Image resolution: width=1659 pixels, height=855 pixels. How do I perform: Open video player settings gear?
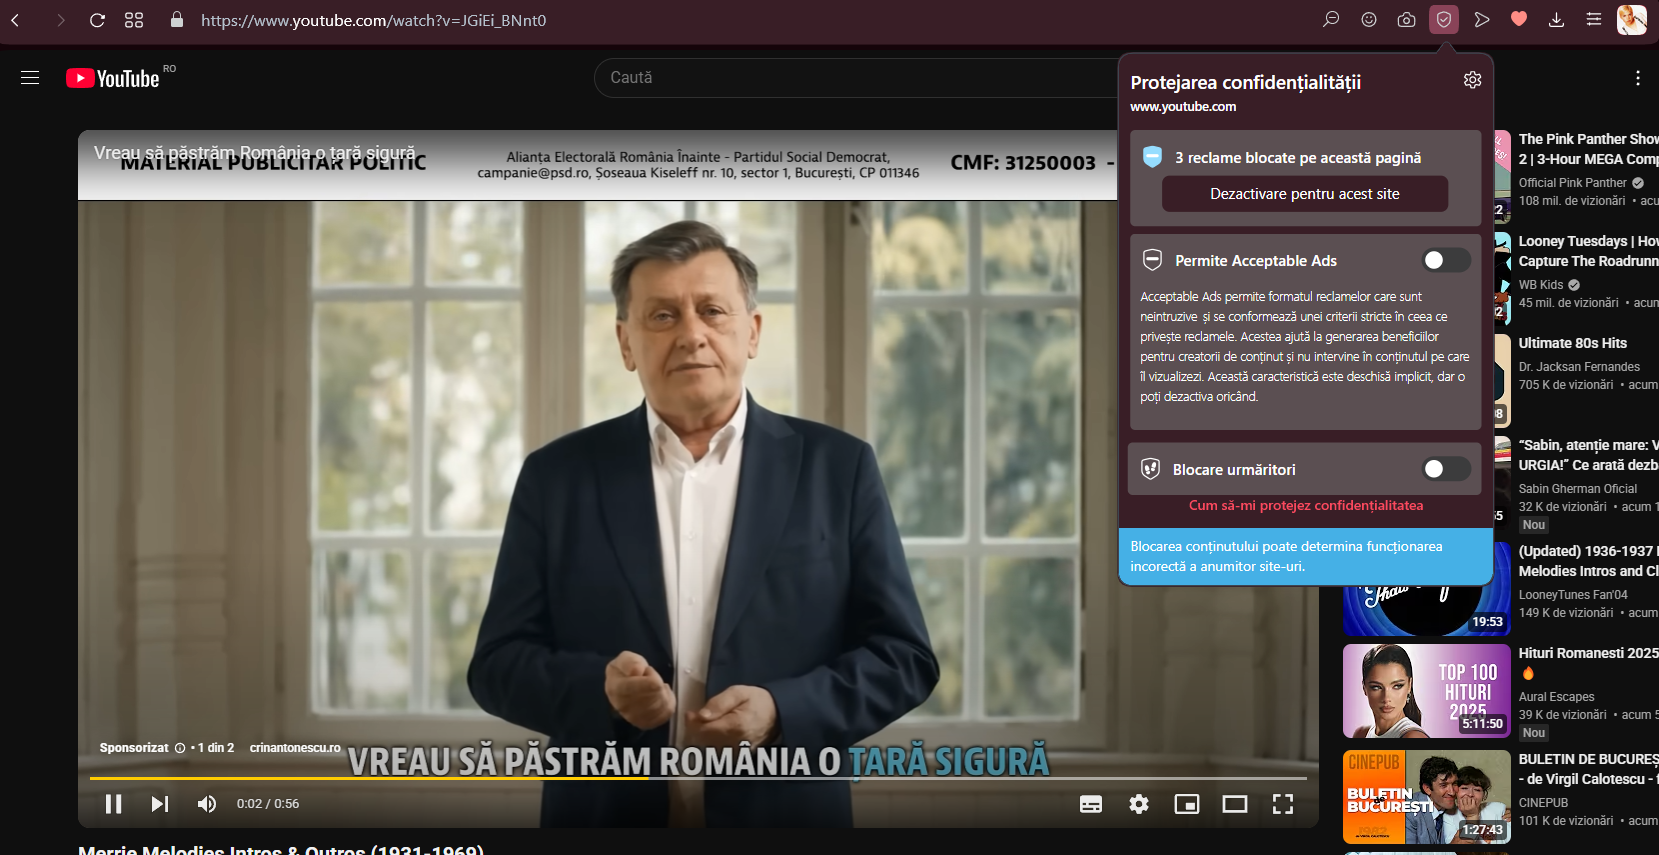tap(1139, 804)
